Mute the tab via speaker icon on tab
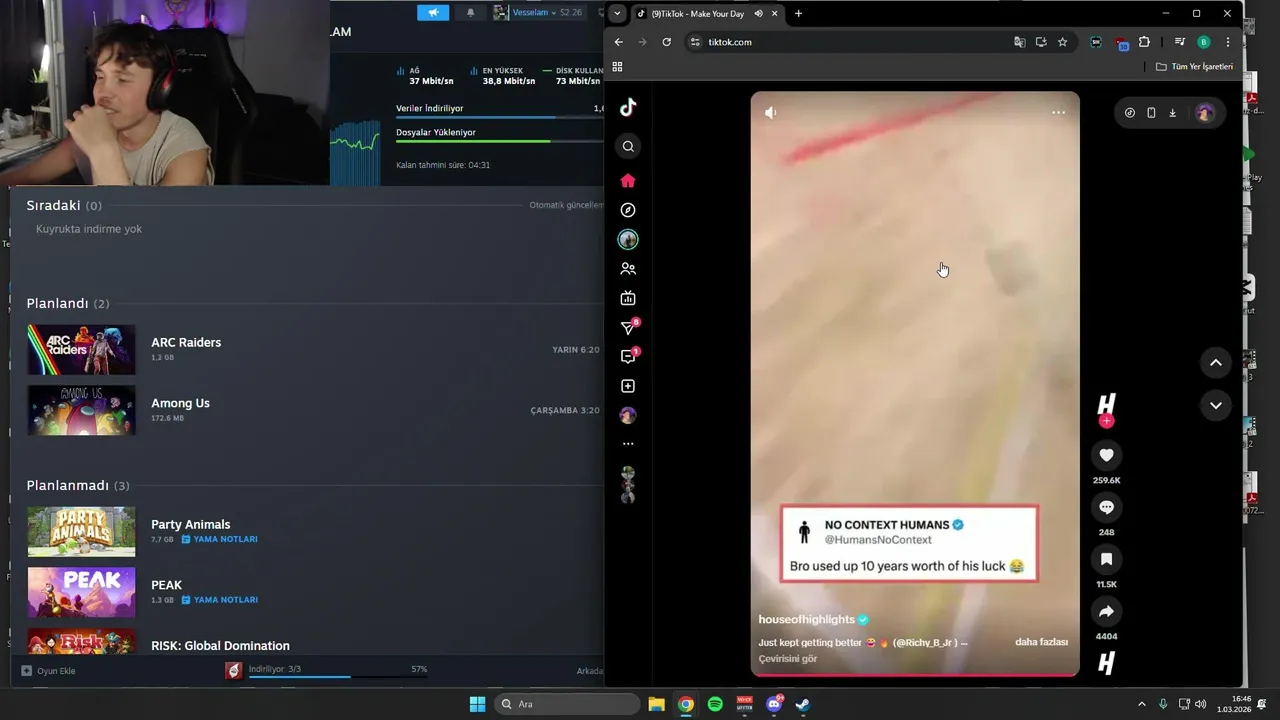This screenshot has height=720, width=1280. pos(758,14)
